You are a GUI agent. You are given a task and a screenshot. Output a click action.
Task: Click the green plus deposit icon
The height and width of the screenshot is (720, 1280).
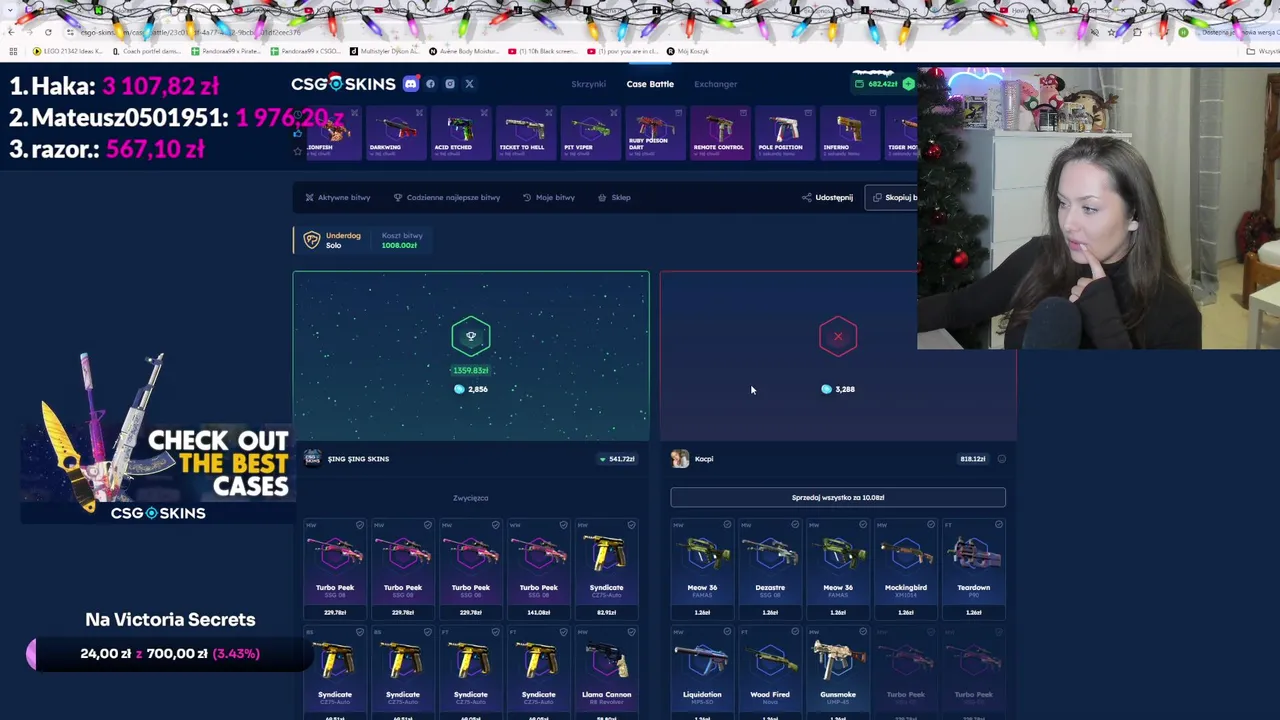pos(908,84)
